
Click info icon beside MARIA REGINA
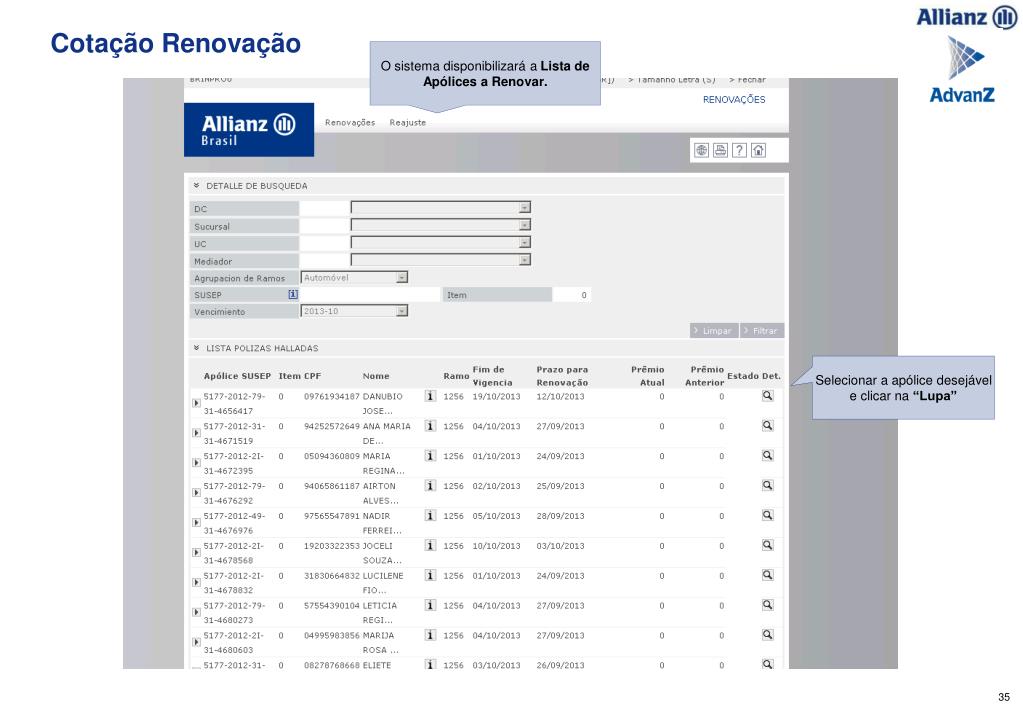[430, 456]
